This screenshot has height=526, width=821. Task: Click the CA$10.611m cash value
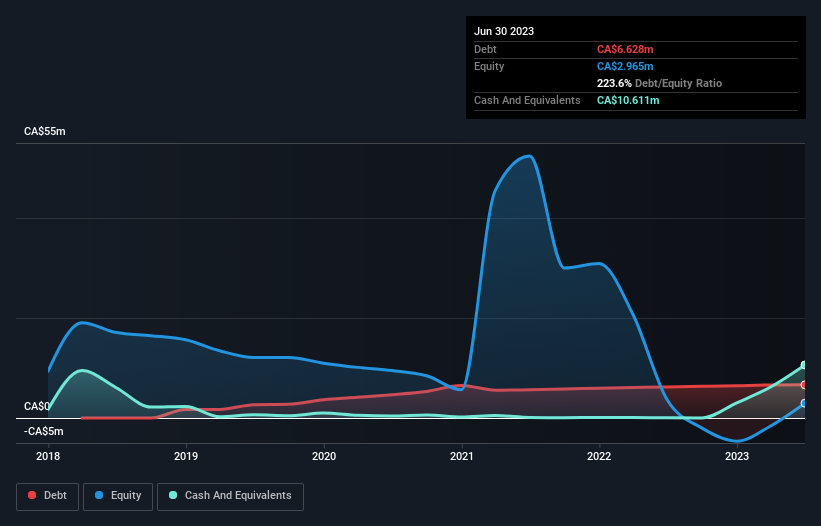click(628, 100)
